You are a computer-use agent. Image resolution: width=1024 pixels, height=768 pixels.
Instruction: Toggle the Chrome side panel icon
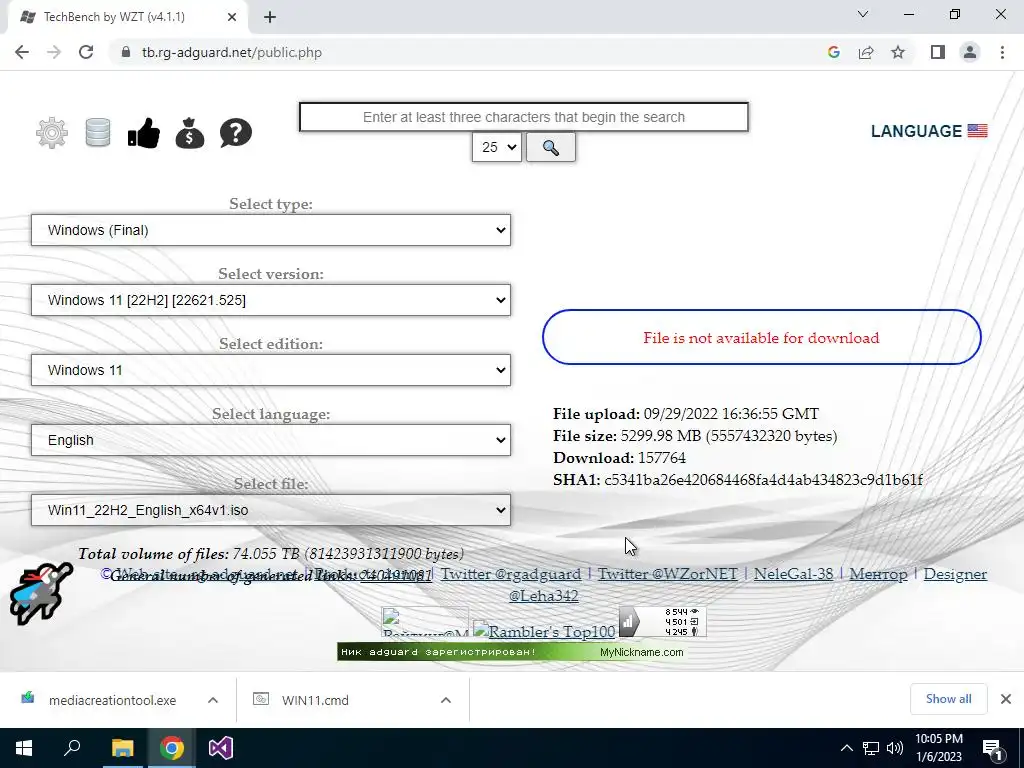click(938, 52)
